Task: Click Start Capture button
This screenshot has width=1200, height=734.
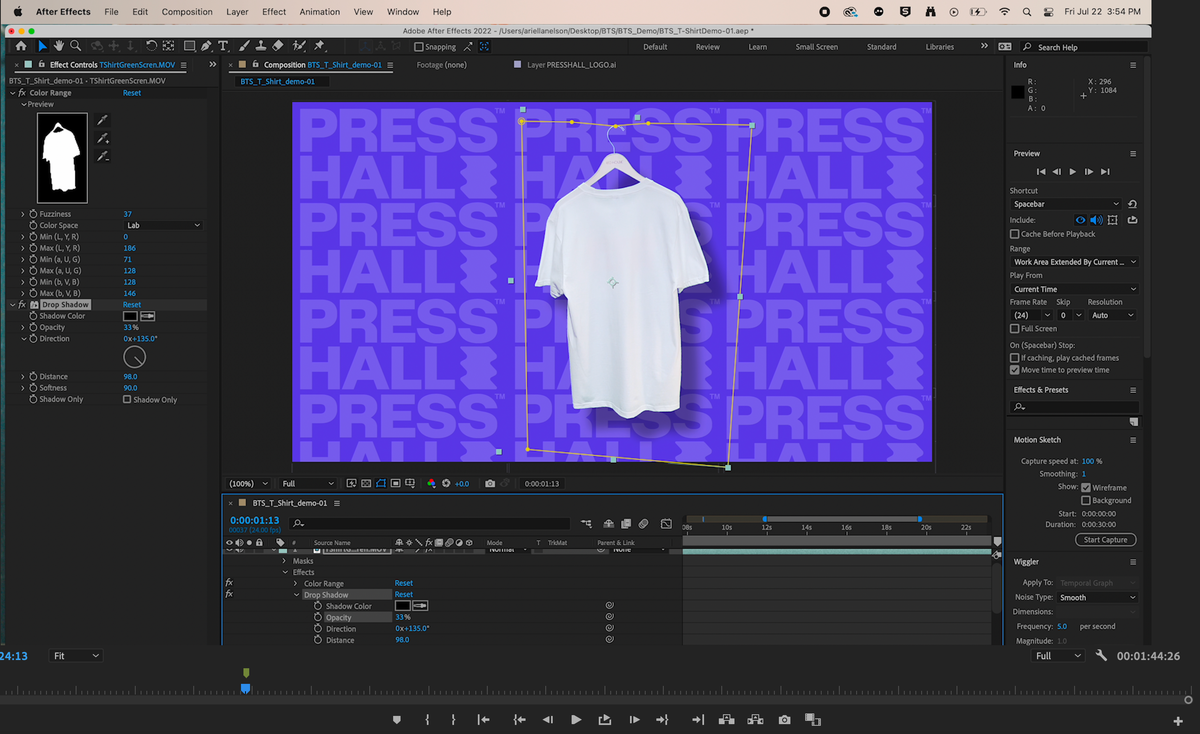Action: (1106, 540)
